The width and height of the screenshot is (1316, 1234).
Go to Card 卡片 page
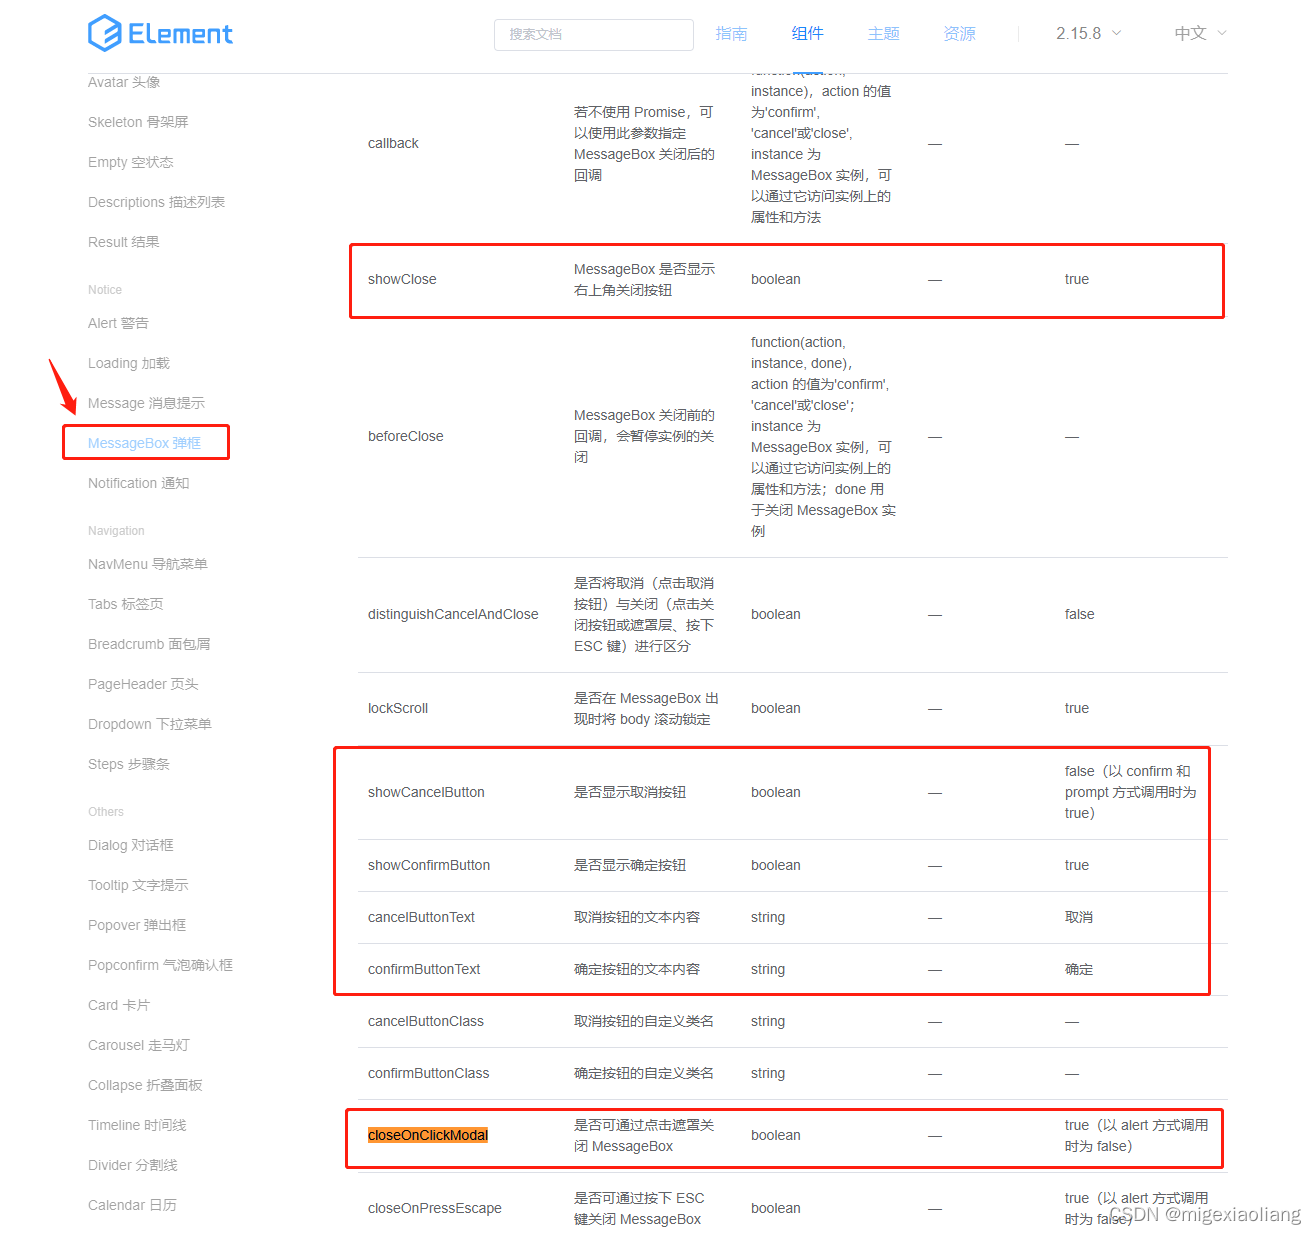point(119,1005)
